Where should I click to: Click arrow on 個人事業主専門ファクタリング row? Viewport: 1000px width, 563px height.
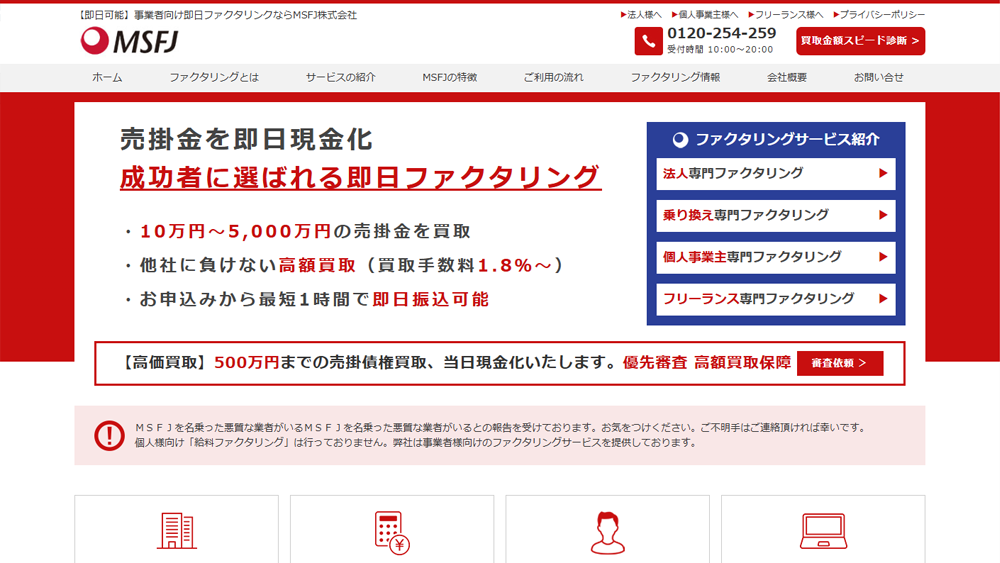(x=883, y=257)
